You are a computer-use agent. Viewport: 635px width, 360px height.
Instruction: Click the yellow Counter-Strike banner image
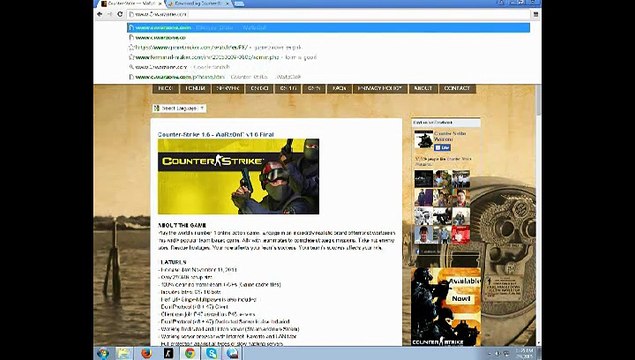239,176
